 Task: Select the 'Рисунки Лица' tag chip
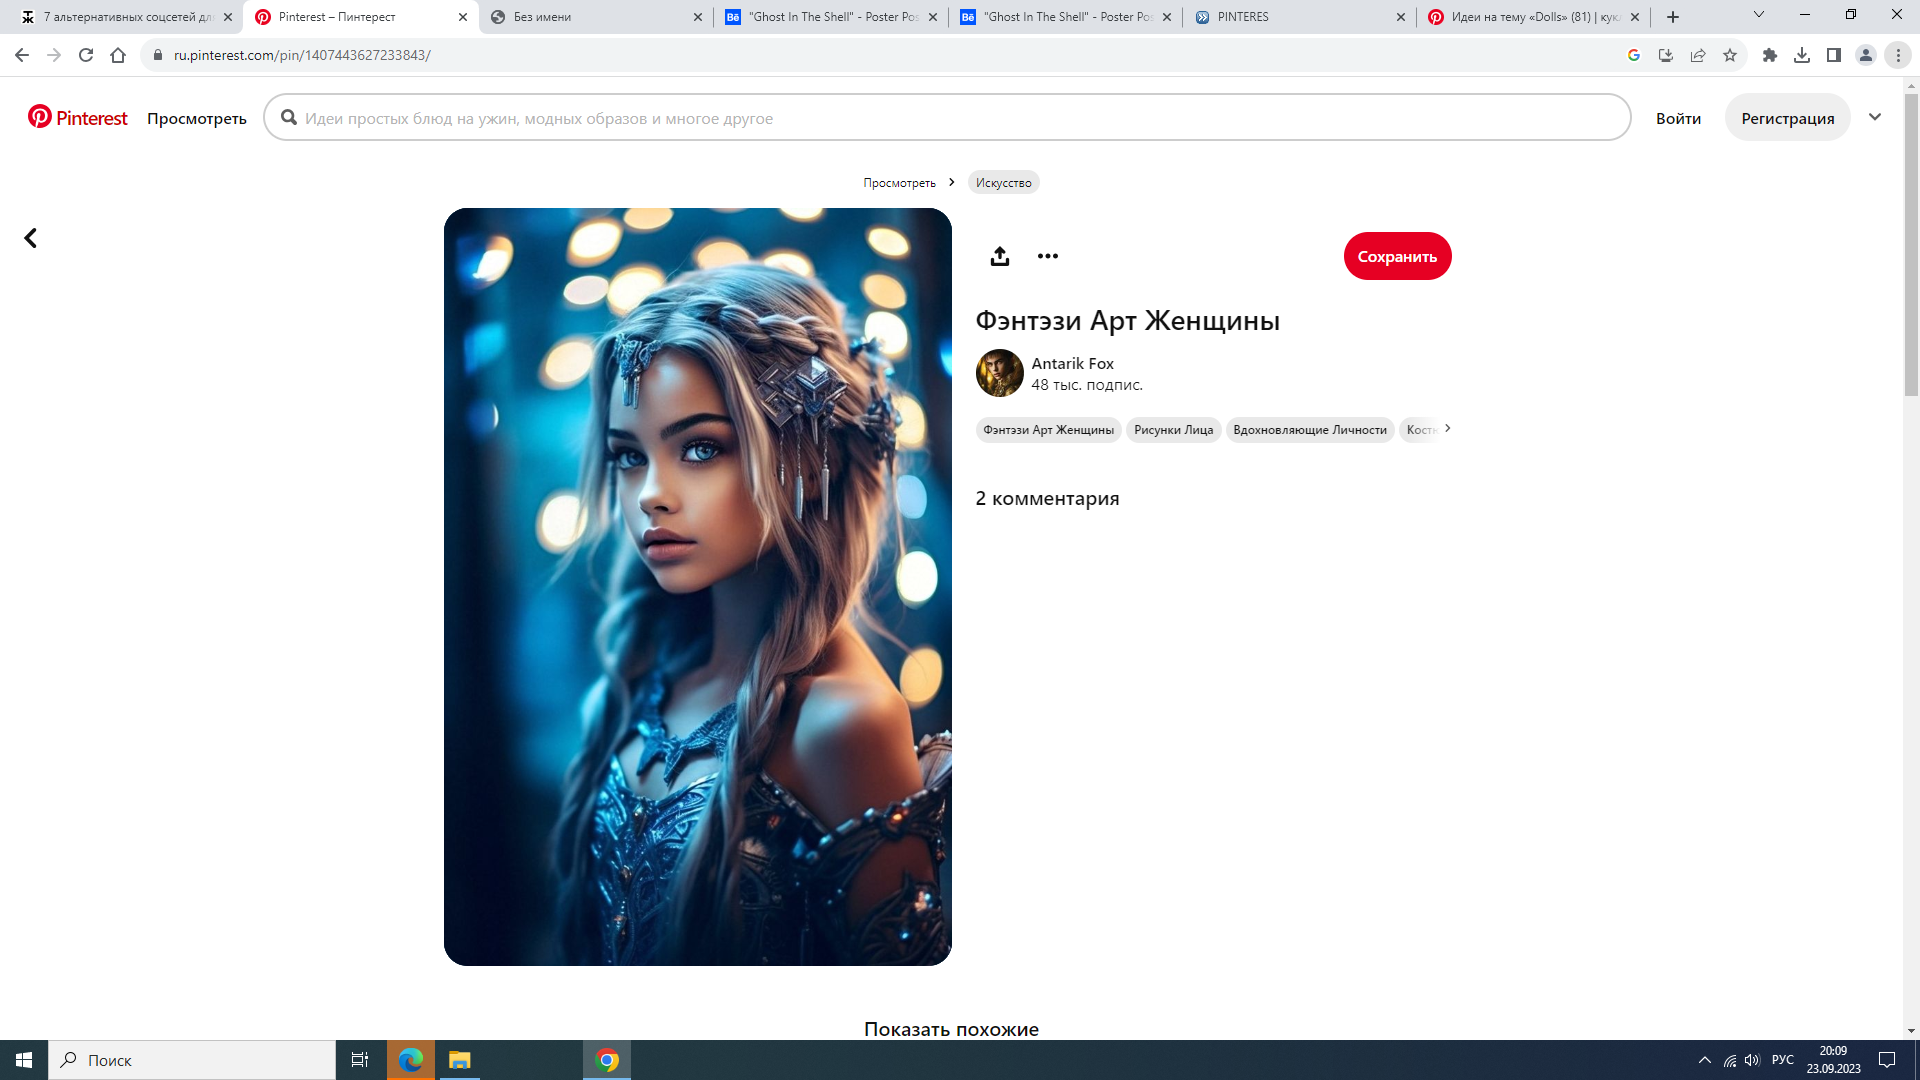point(1174,429)
